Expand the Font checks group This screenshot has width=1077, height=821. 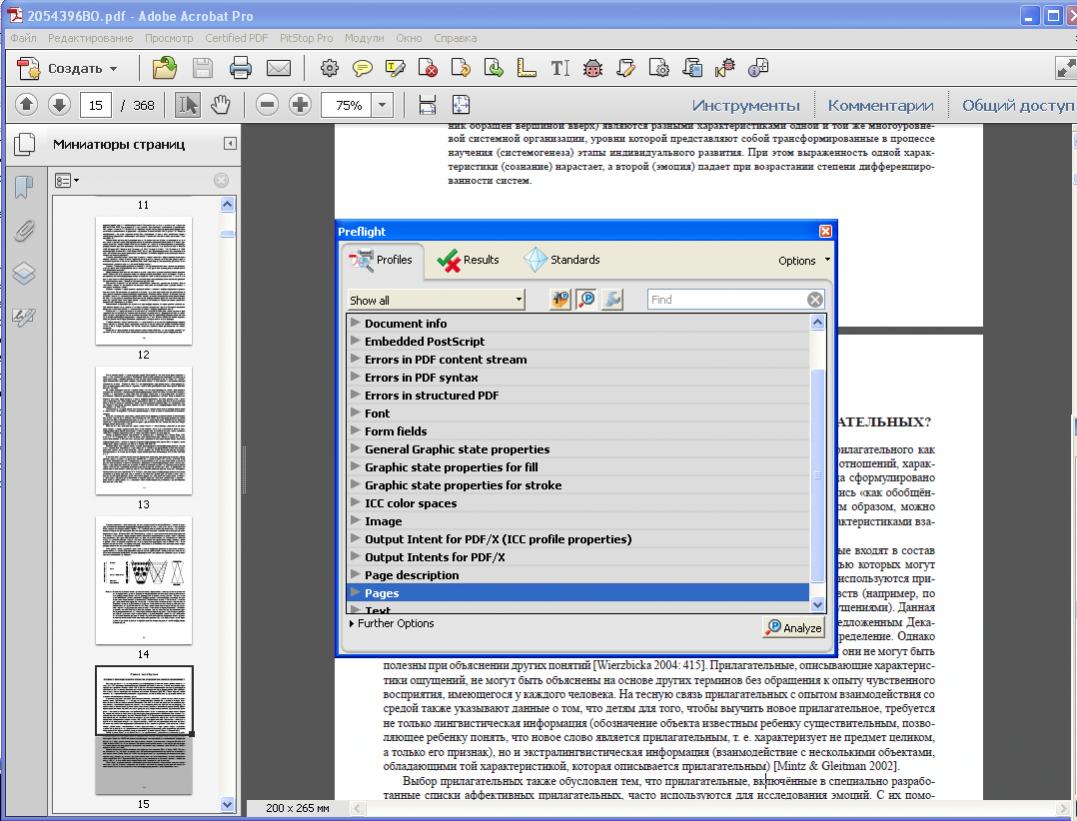click(355, 412)
